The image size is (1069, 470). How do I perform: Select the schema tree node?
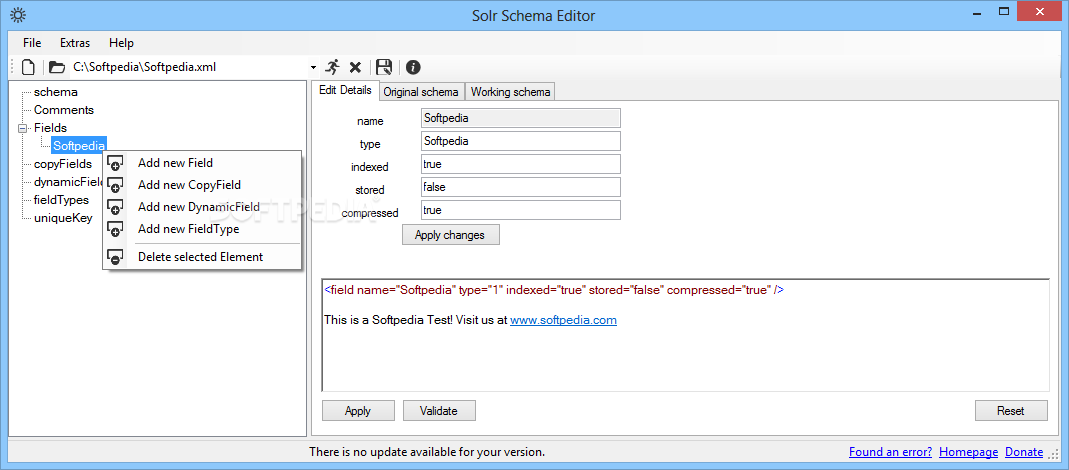coord(56,92)
